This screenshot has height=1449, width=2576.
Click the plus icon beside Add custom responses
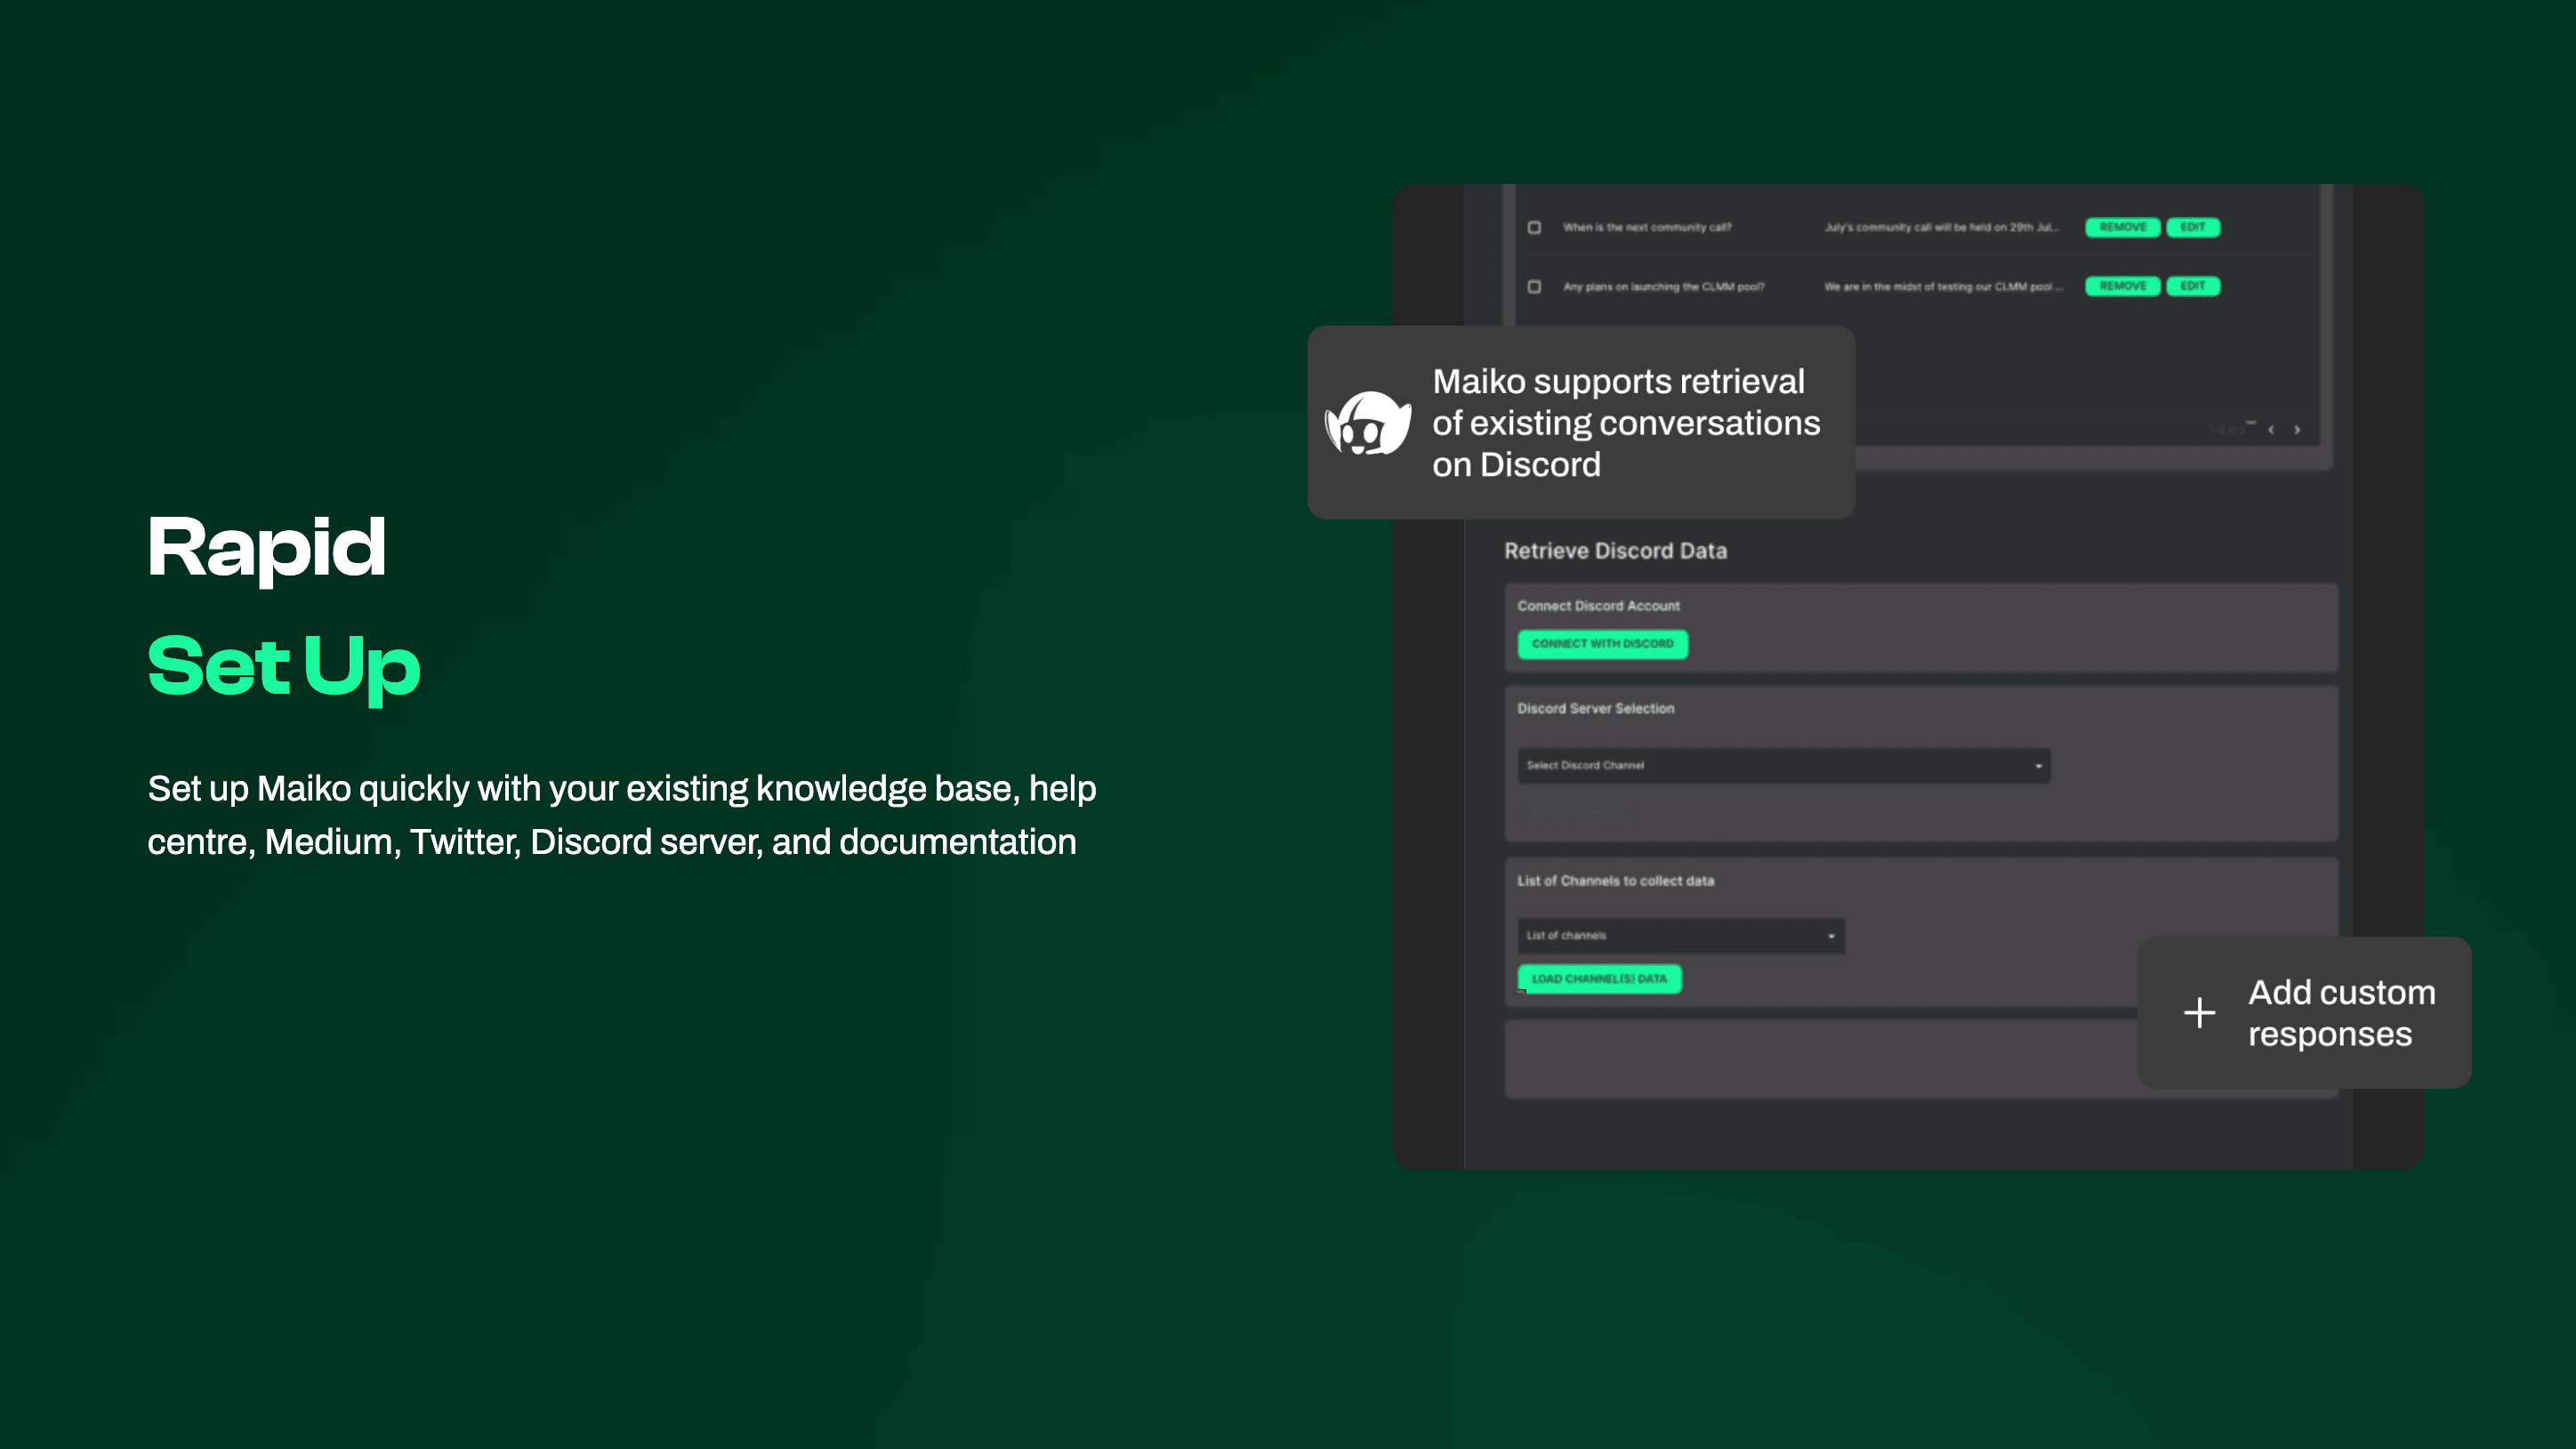pos(2199,1013)
